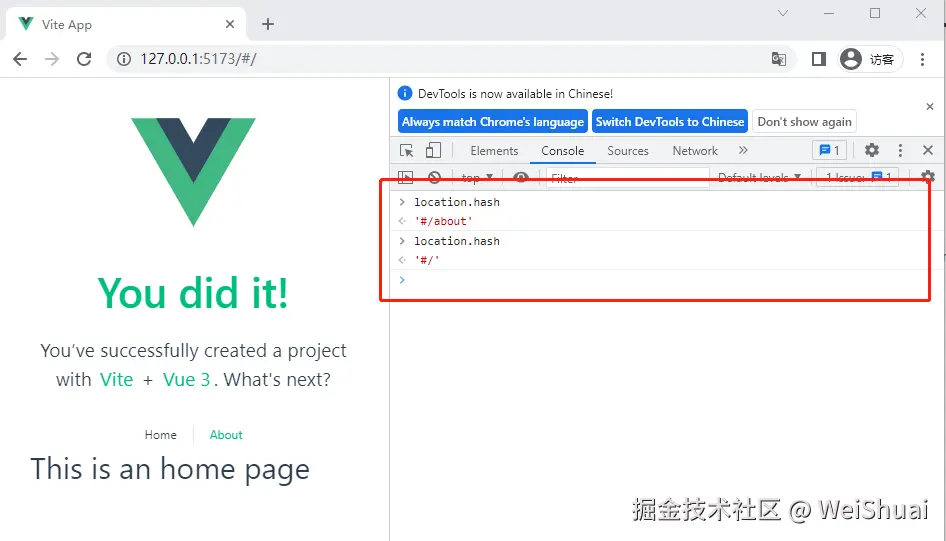The height and width of the screenshot is (541, 946).
Task: Expand more DevTools tabs chevron
Action: [743, 150]
